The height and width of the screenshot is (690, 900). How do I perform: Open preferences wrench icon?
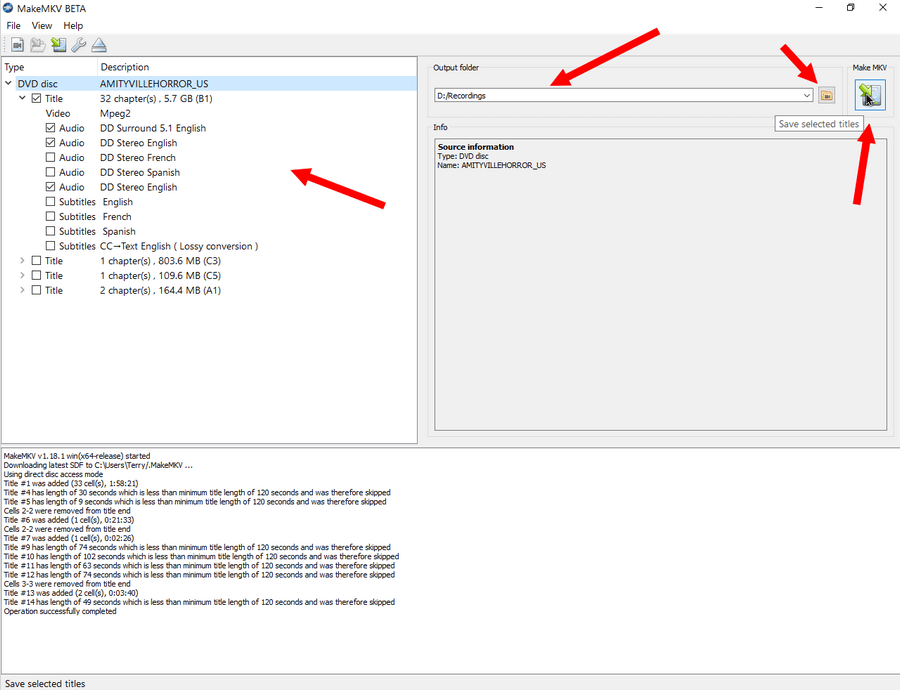pyautogui.click(x=79, y=45)
